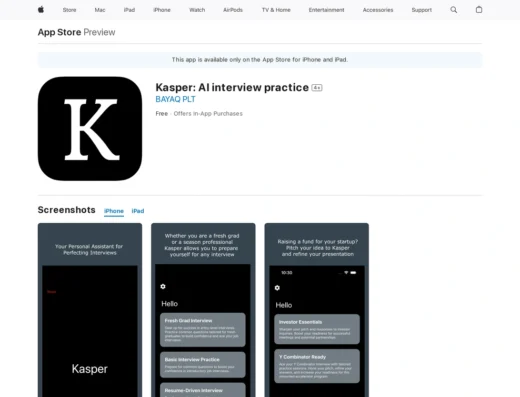Open the Entertainment menu

[326, 10]
